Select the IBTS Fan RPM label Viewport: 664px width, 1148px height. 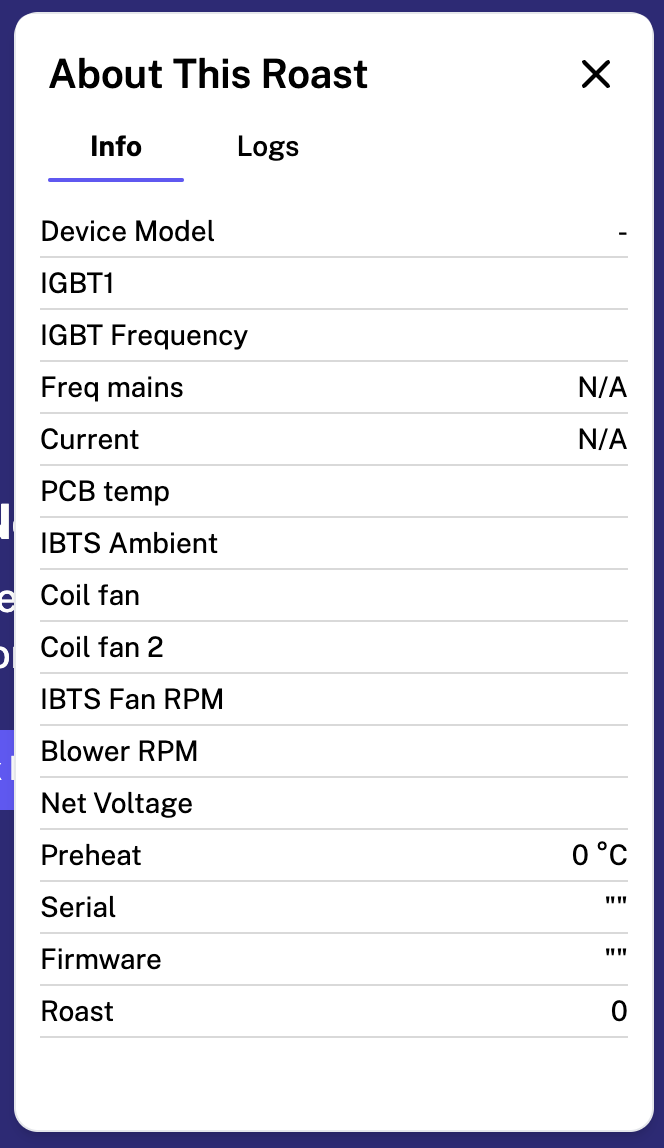coord(132,700)
